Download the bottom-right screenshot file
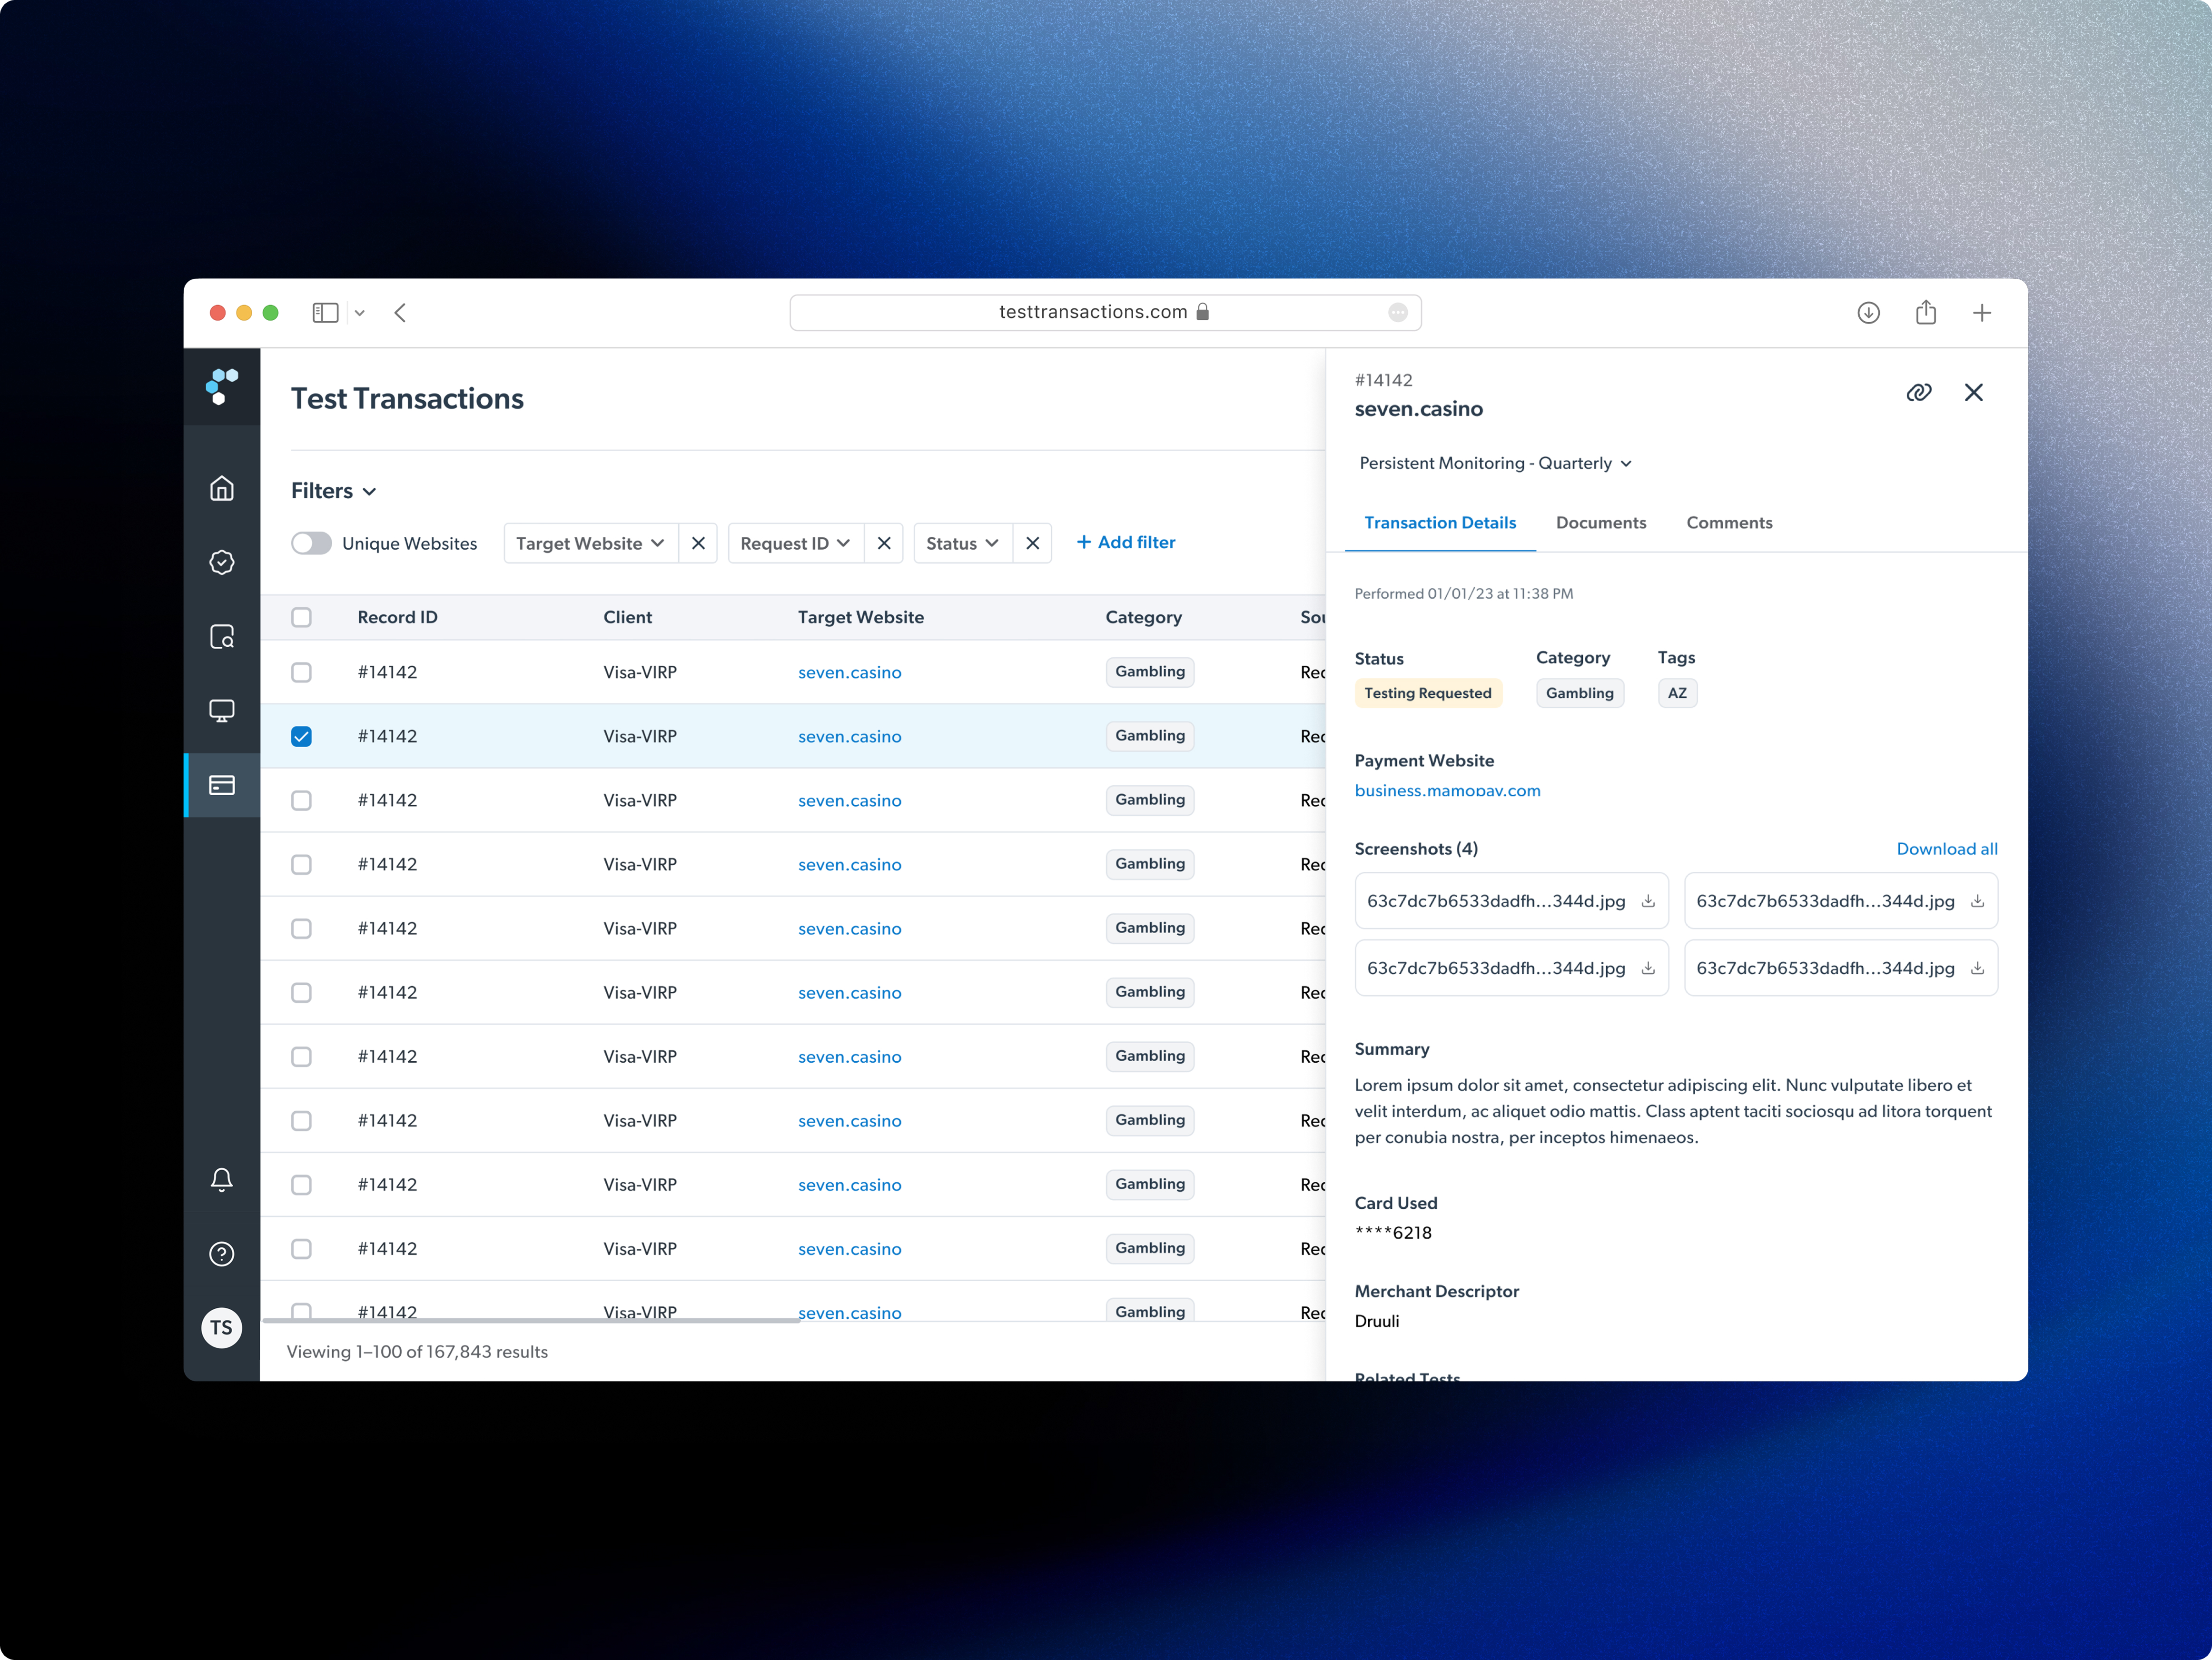 pos(1977,968)
